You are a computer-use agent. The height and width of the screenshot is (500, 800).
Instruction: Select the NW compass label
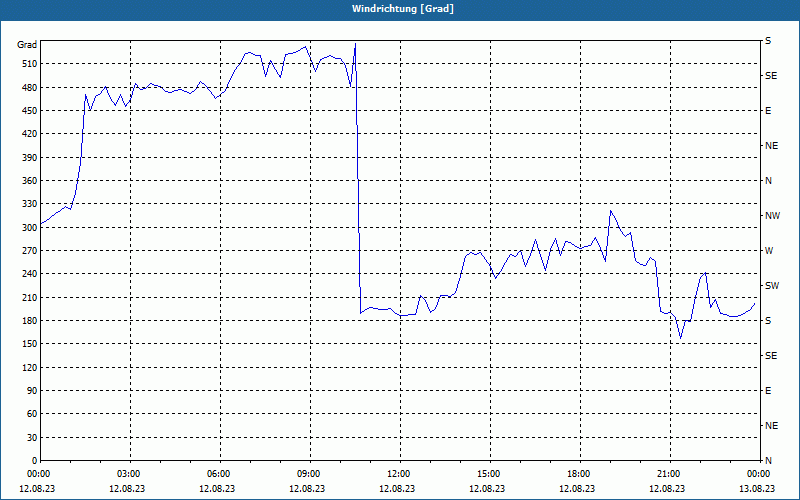pos(772,216)
